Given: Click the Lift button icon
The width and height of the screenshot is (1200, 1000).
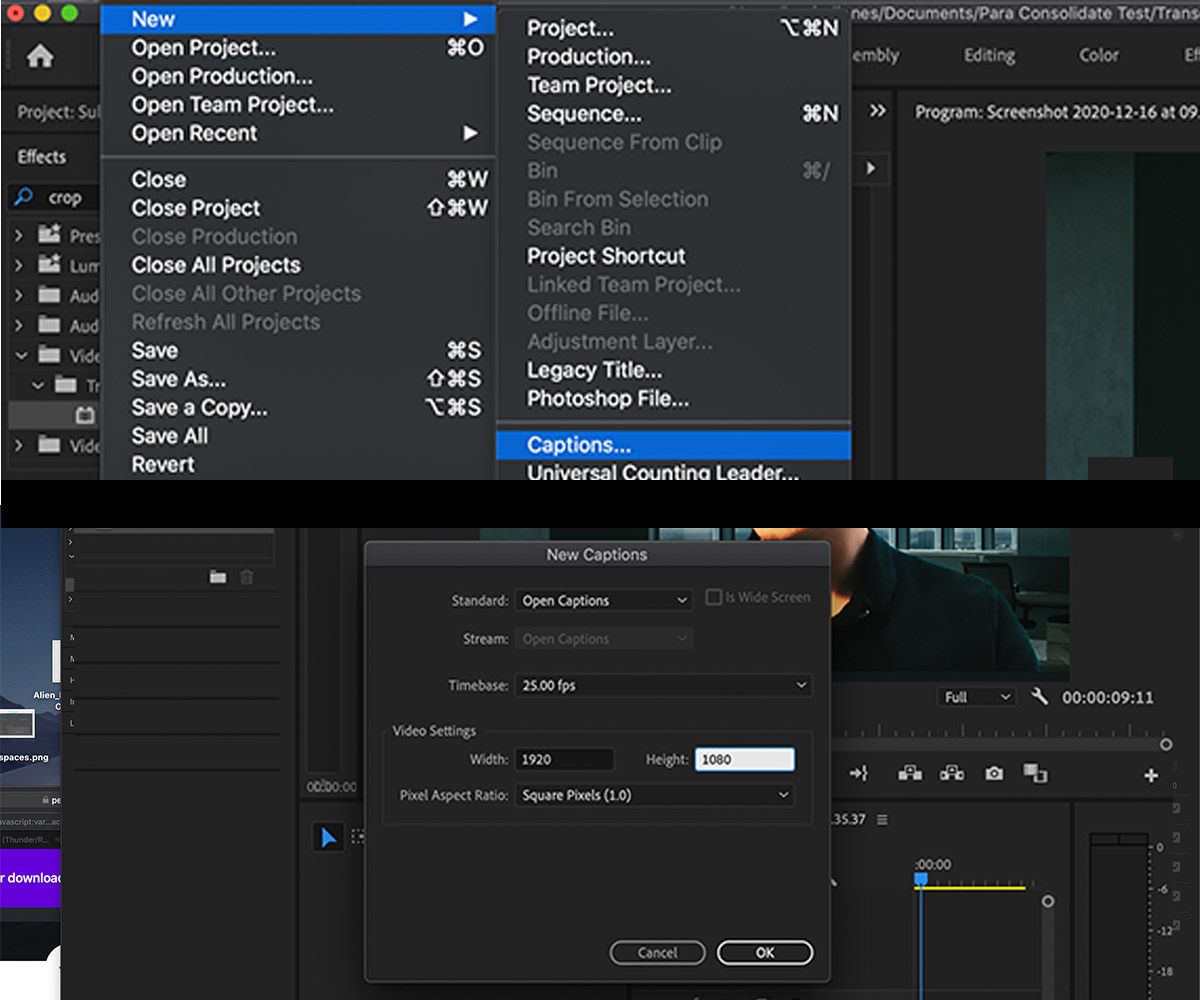Looking at the screenshot, I should [x=909, y=773].
